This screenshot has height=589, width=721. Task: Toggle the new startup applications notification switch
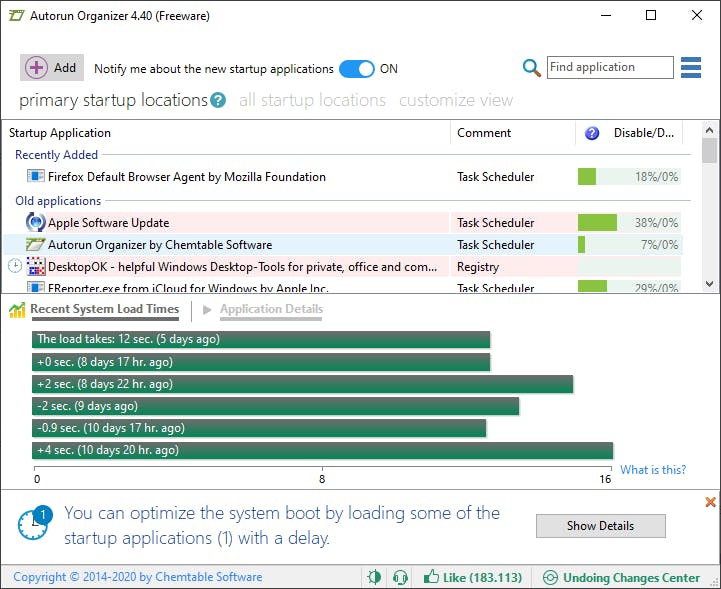357,69
